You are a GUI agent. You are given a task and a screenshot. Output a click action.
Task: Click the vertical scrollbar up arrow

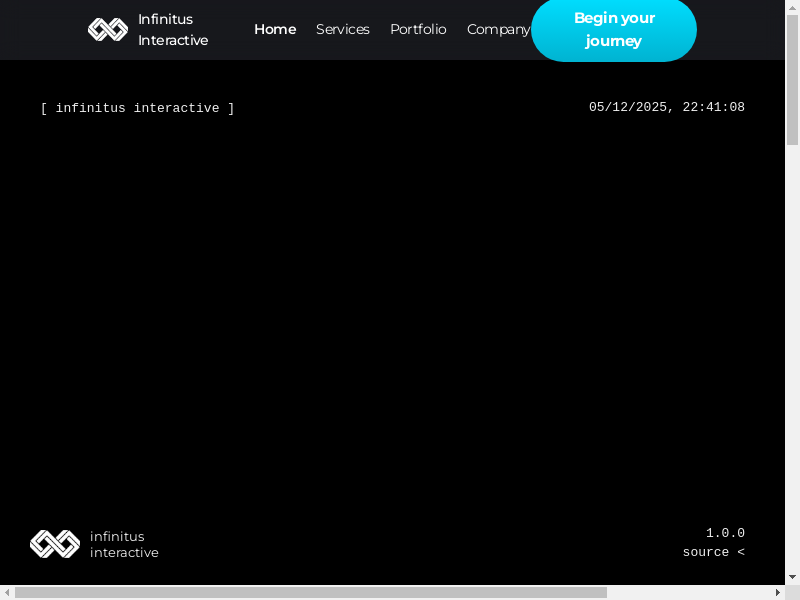[x=792, y=7]
